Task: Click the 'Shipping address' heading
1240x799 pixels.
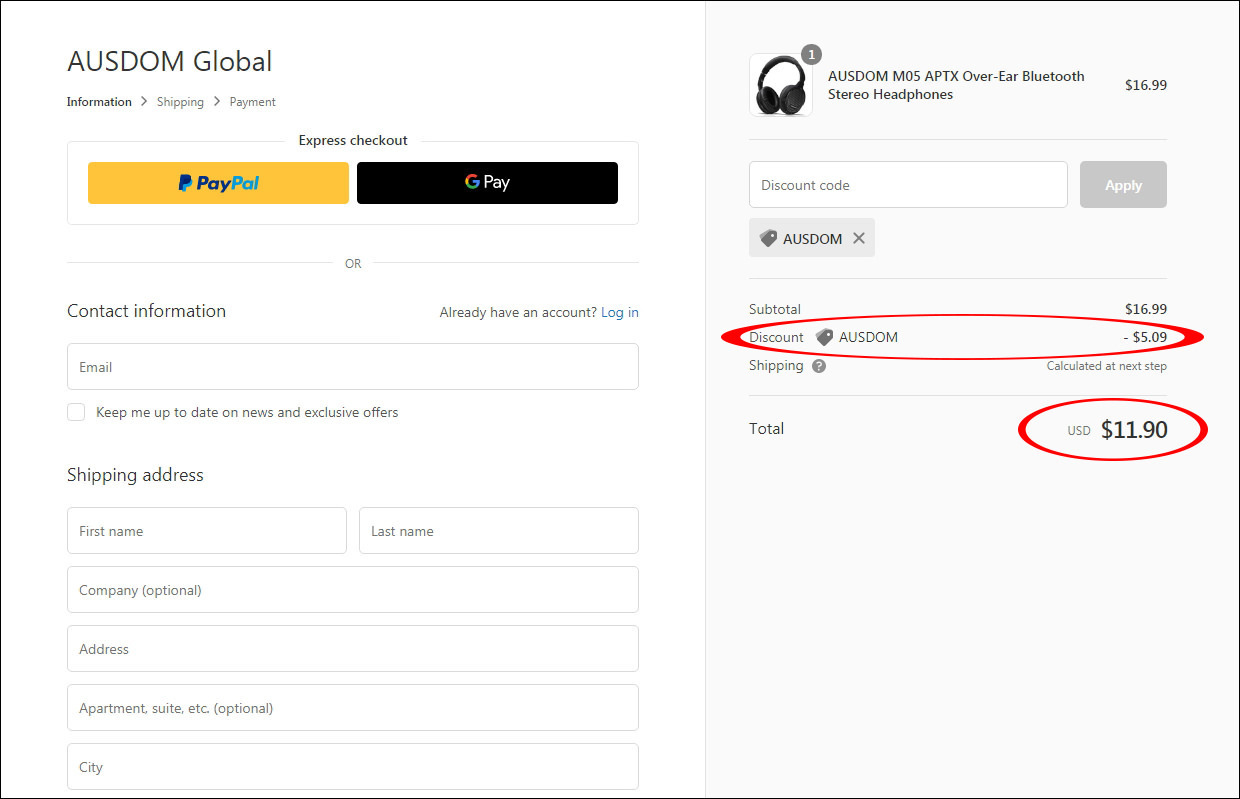Action: tap(135, 475)
